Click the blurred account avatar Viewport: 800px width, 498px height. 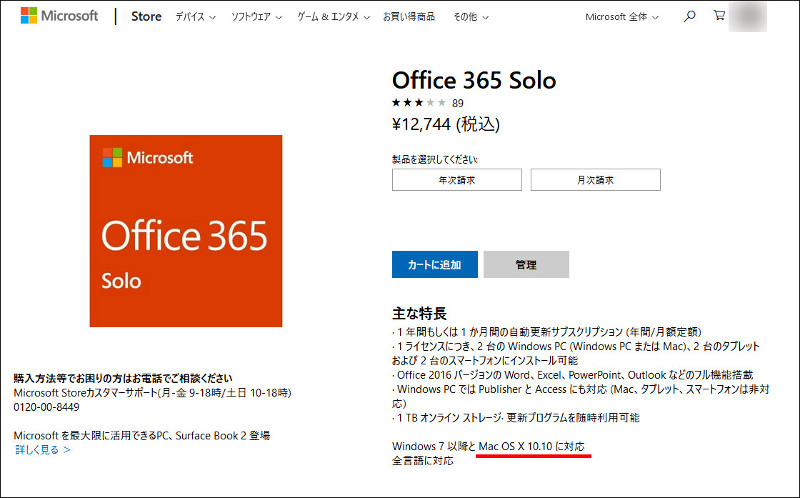(x=747, y=16)
